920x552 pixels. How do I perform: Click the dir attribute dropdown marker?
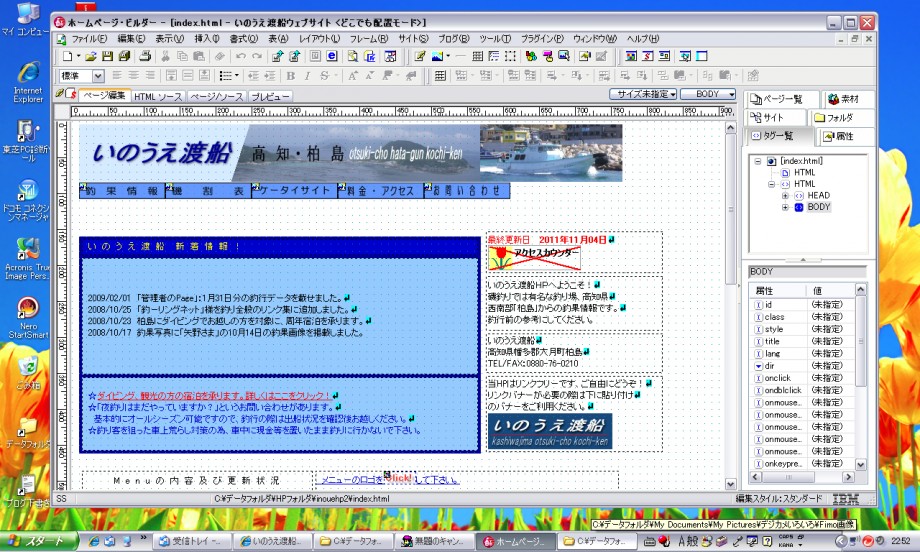point(758,366)
